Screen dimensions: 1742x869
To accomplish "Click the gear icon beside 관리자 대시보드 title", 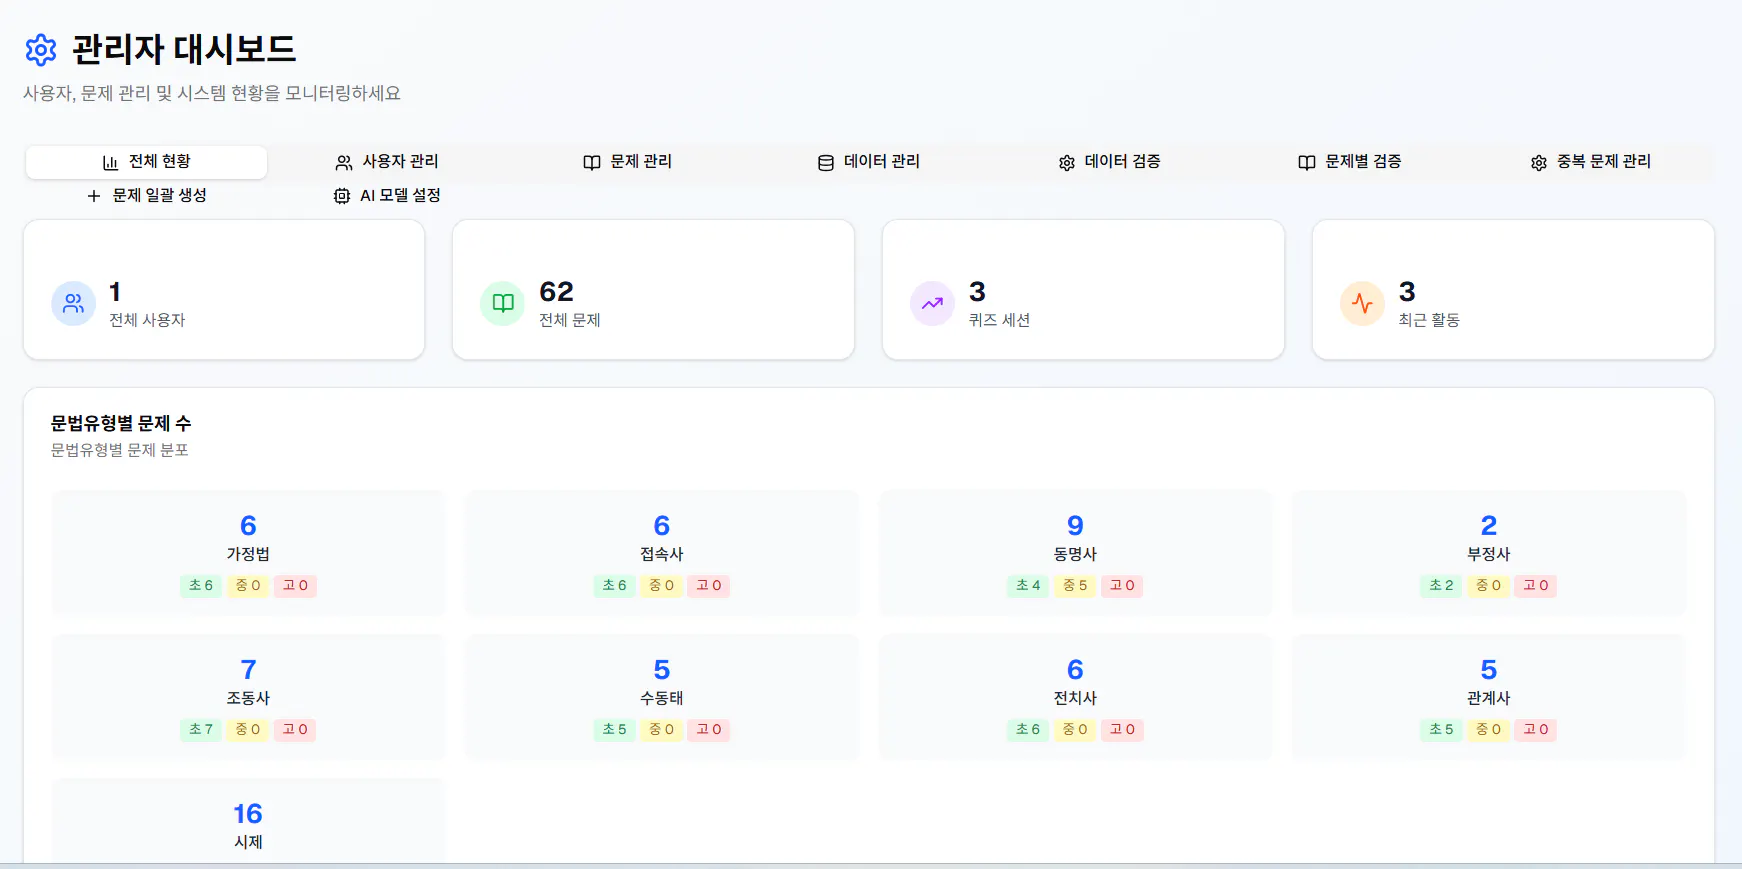I will [x=41, y=50].
